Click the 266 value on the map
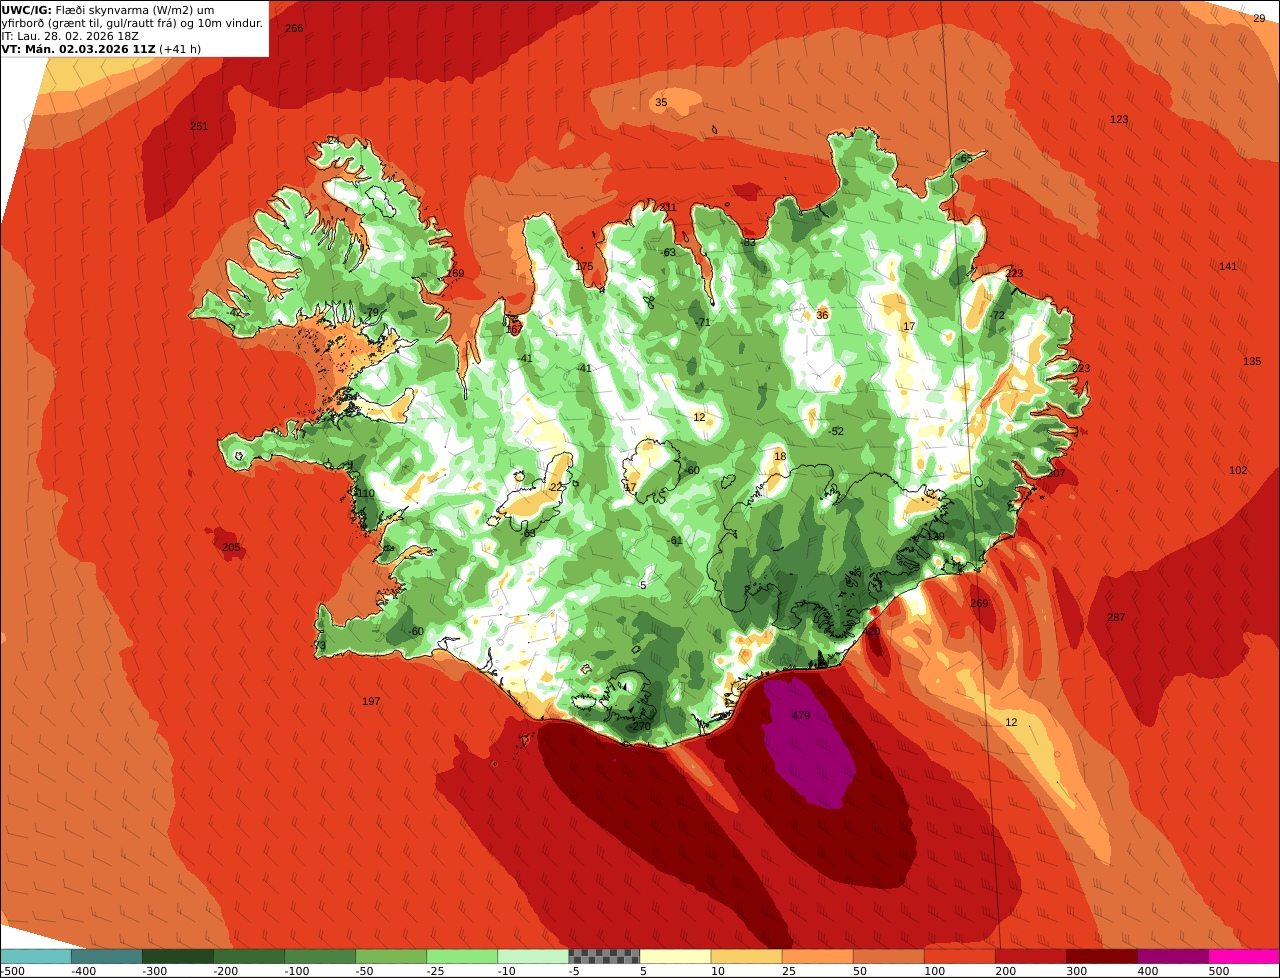The width and height of the screenshot is (1280, 978). click(x=294, y=28)
